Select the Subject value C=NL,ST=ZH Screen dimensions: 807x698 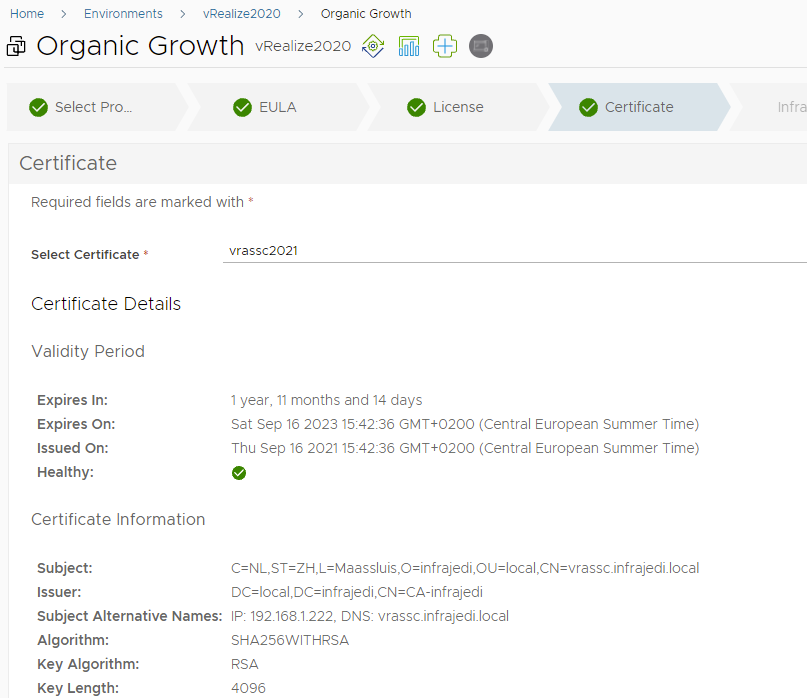point(465,568)
